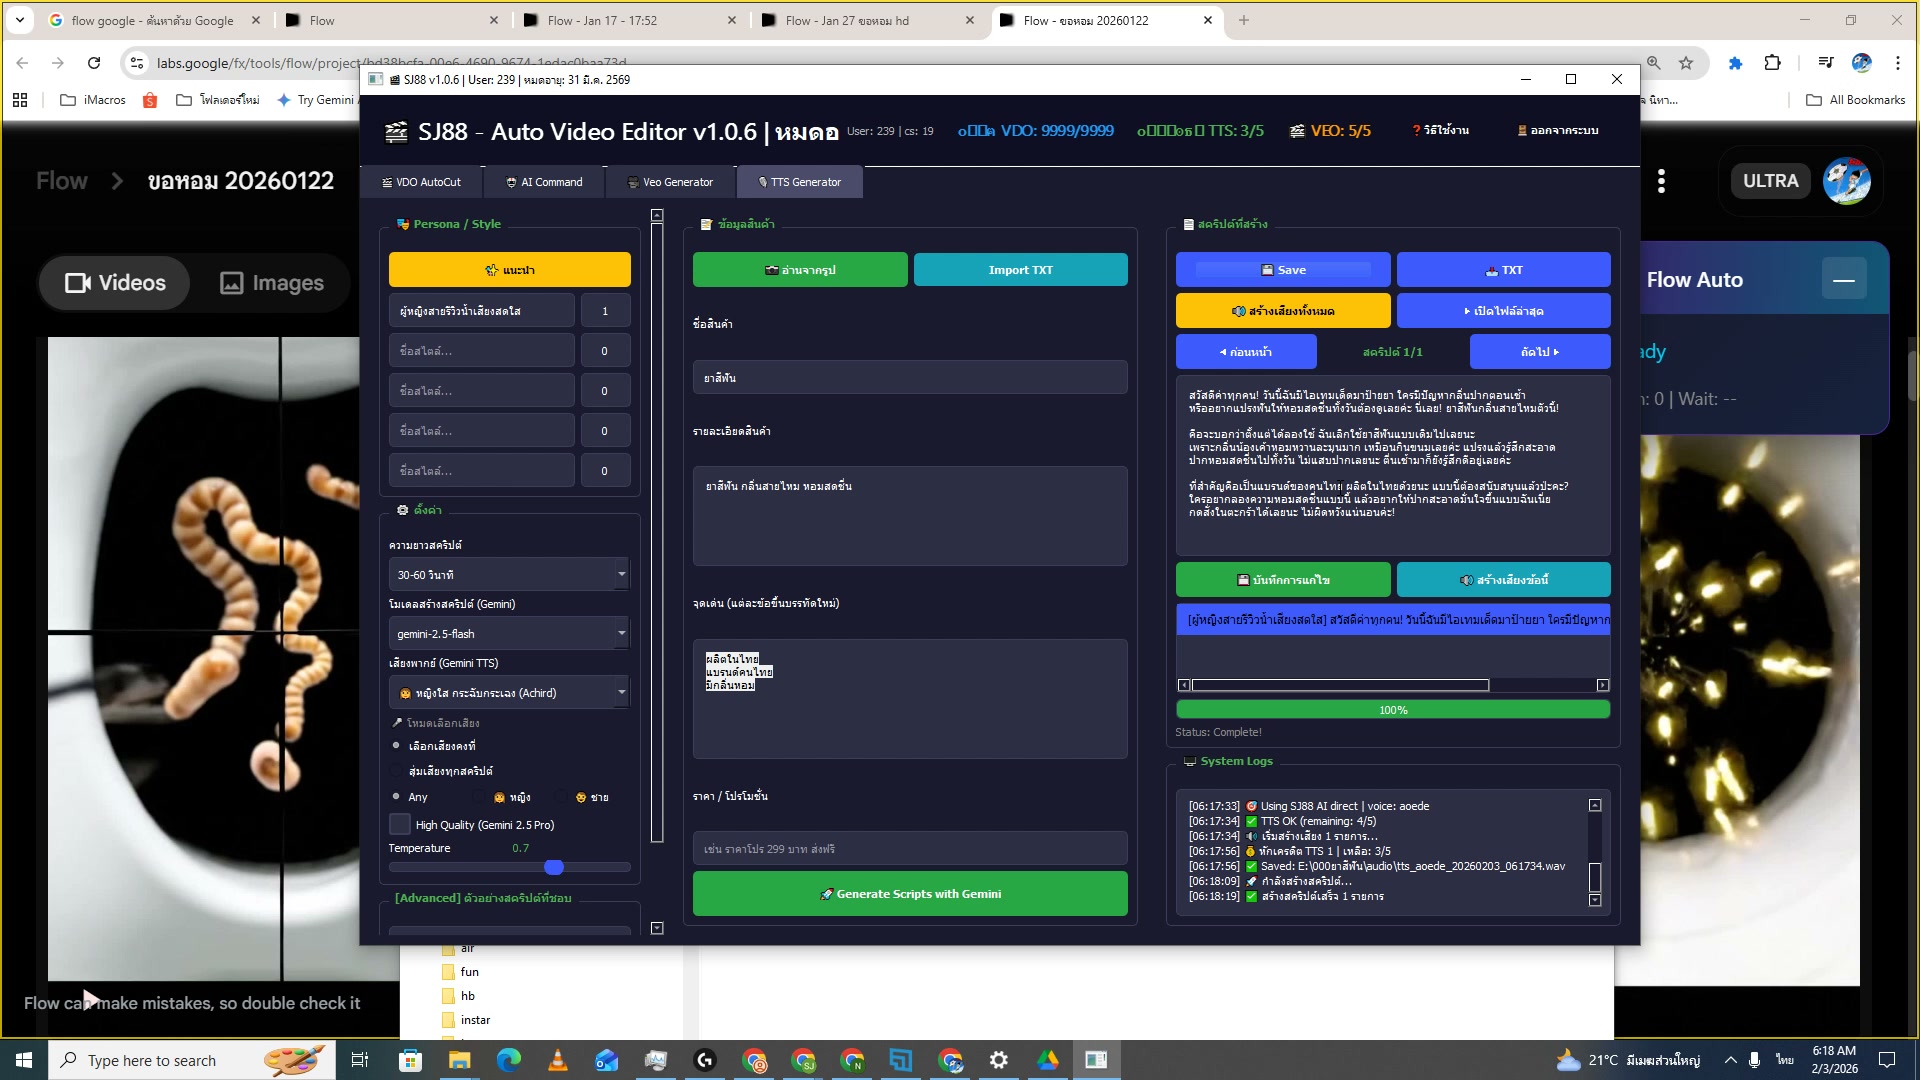
Task: Select the random voice per script radio option
Action: (397, 771)
